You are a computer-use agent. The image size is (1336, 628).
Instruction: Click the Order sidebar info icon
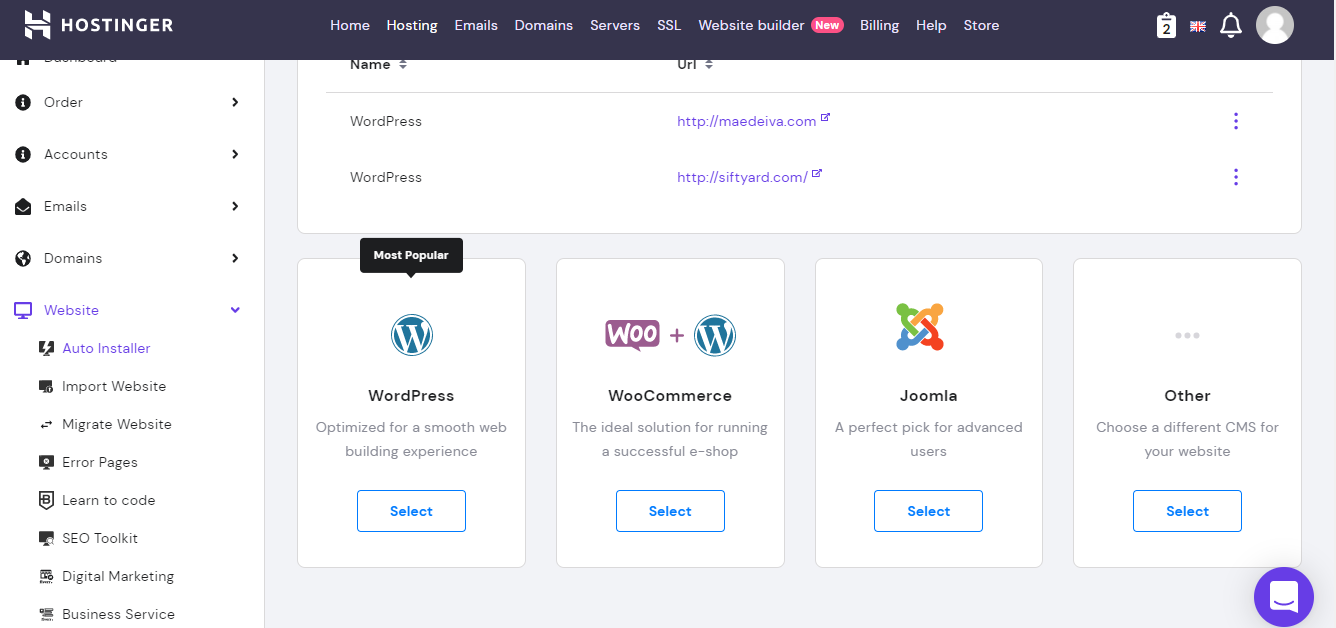click(24, 102)
